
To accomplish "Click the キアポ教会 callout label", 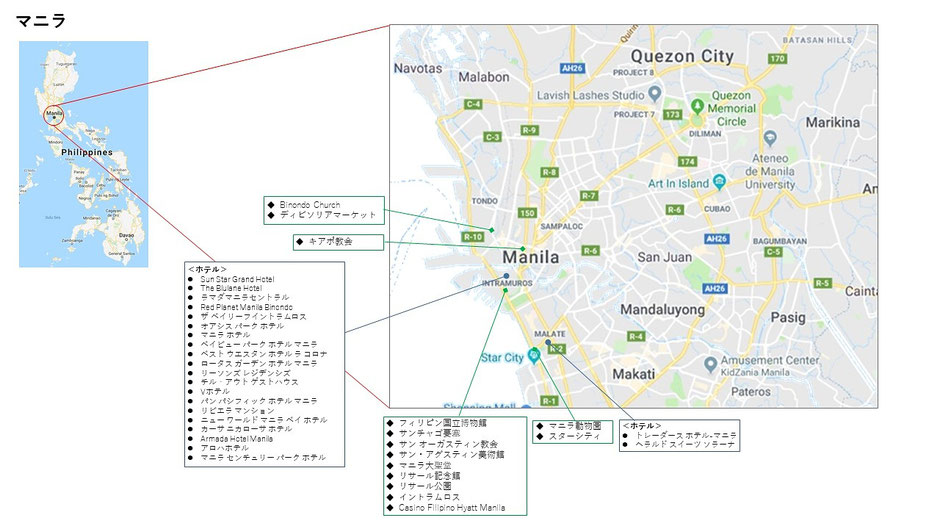I will tap(331, 242).
